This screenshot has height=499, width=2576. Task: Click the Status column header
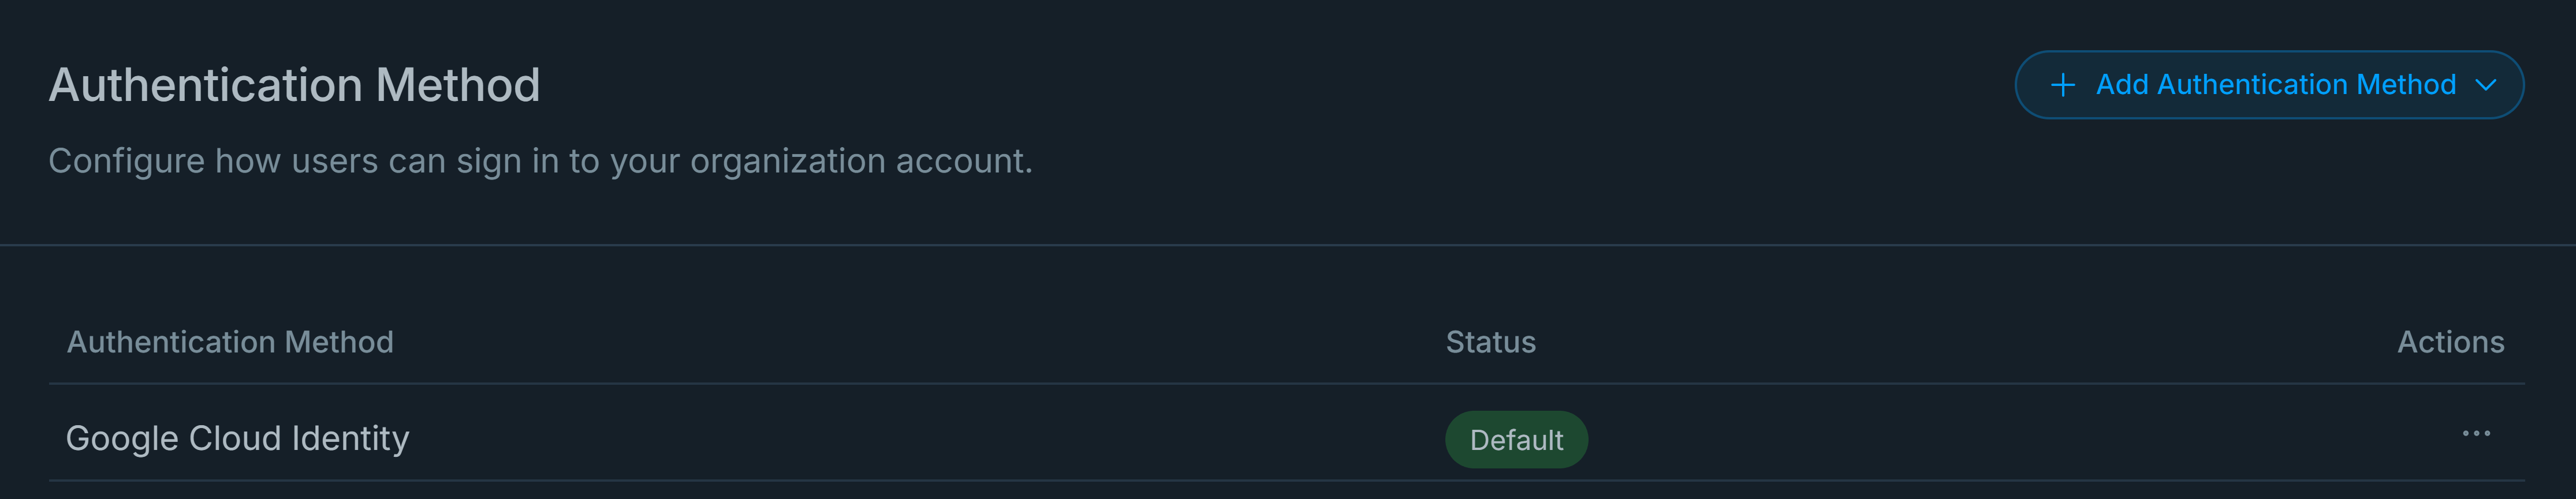tap(1490, 342)
